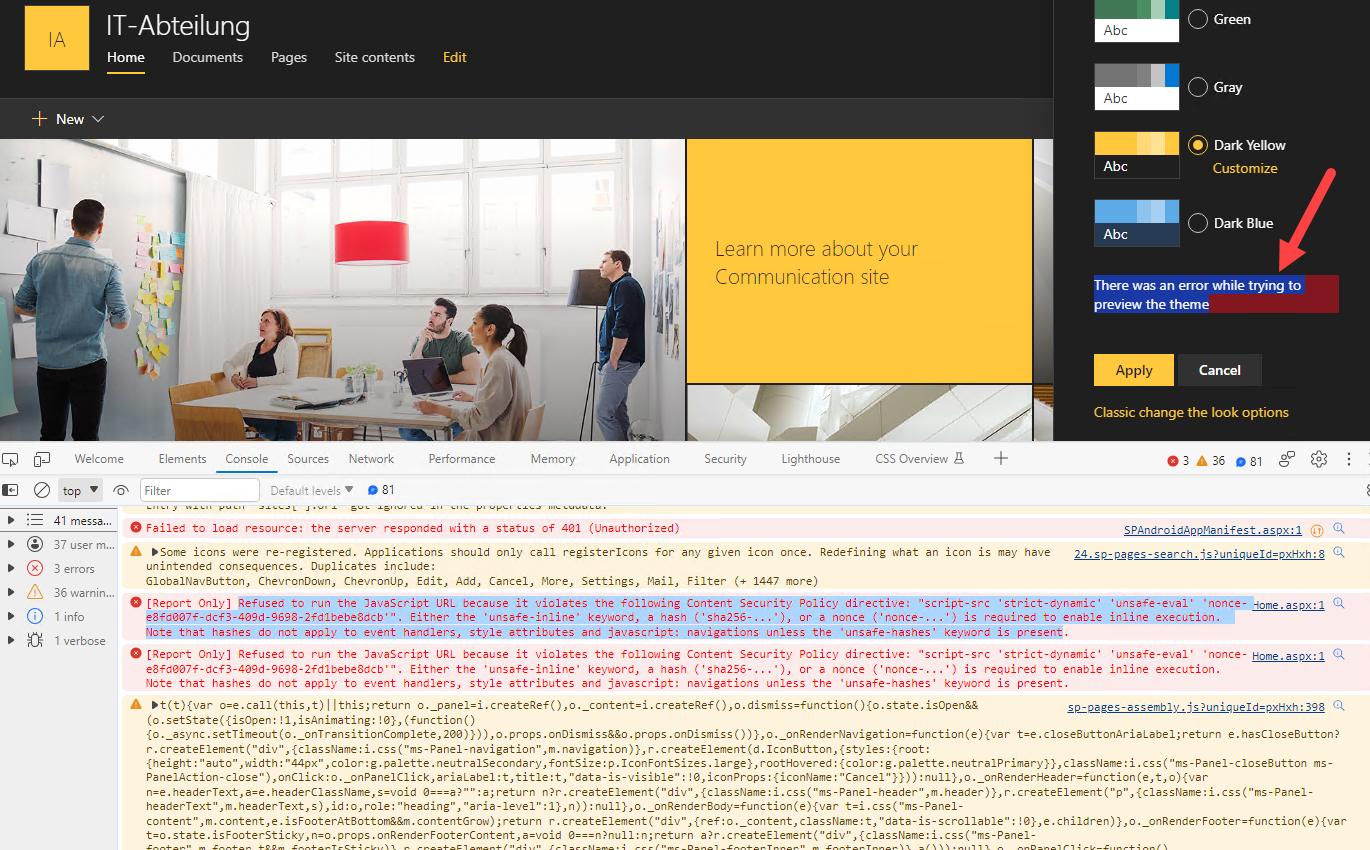Go to Pages in site navigation

pos(289,57)
